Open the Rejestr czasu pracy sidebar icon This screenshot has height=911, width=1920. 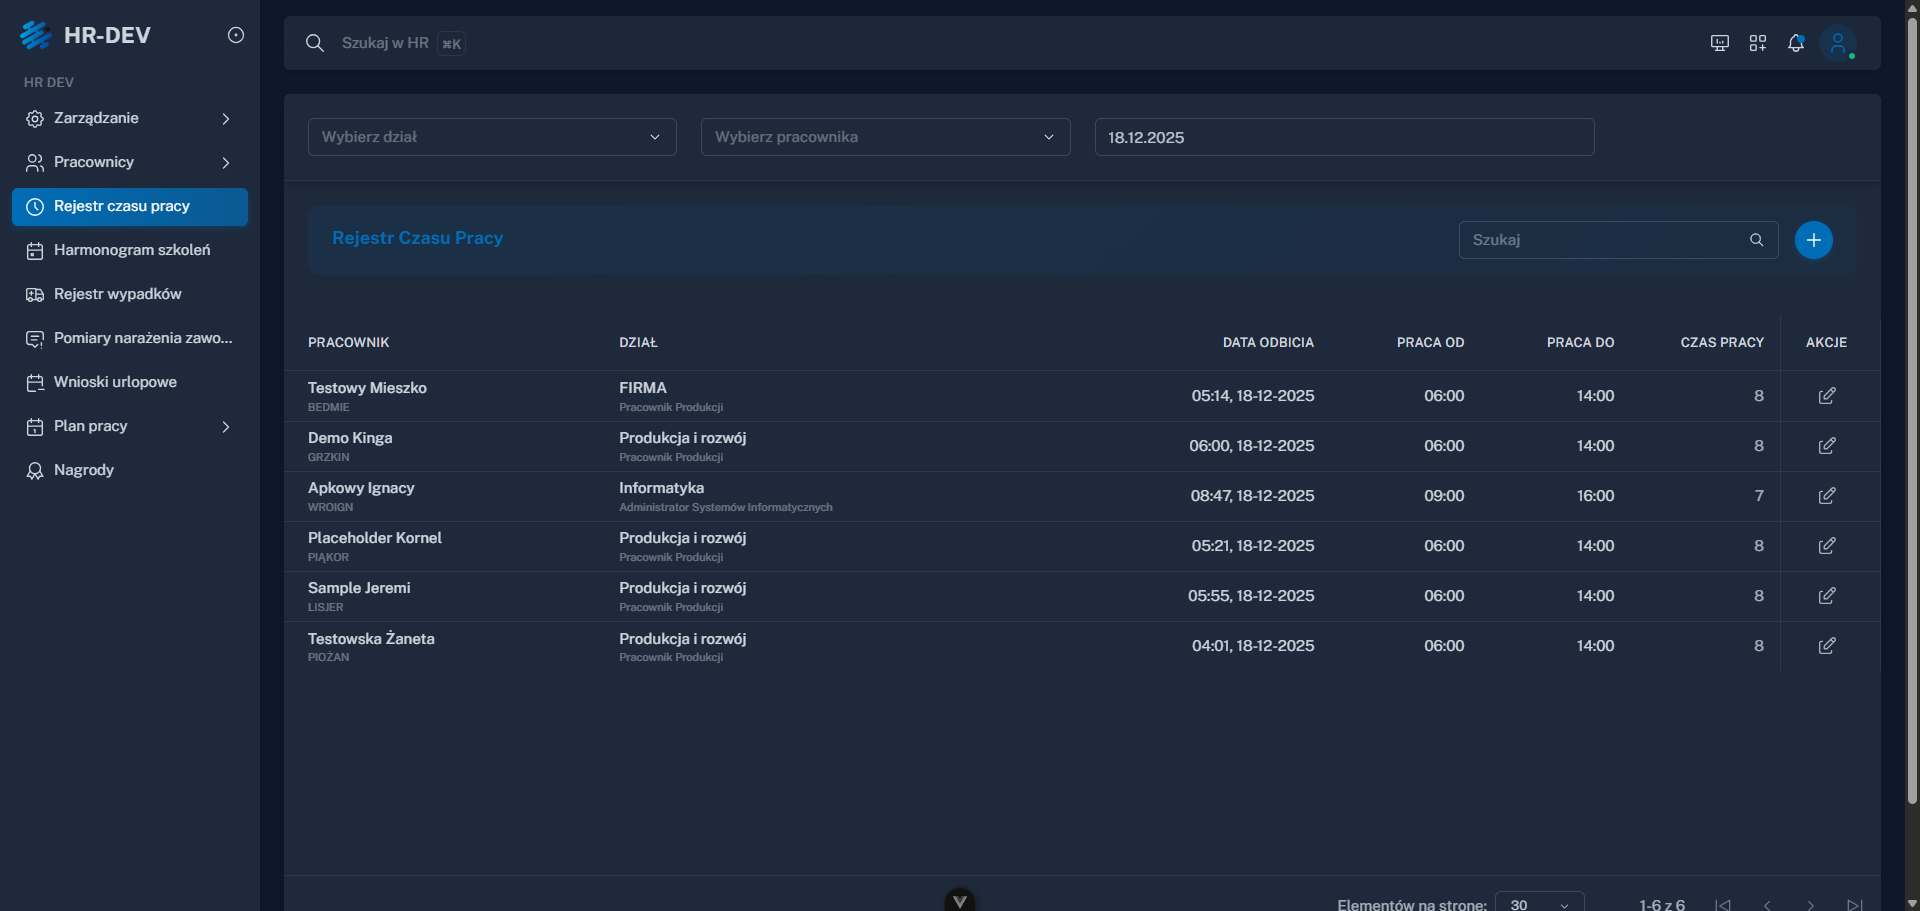[35, 206]
